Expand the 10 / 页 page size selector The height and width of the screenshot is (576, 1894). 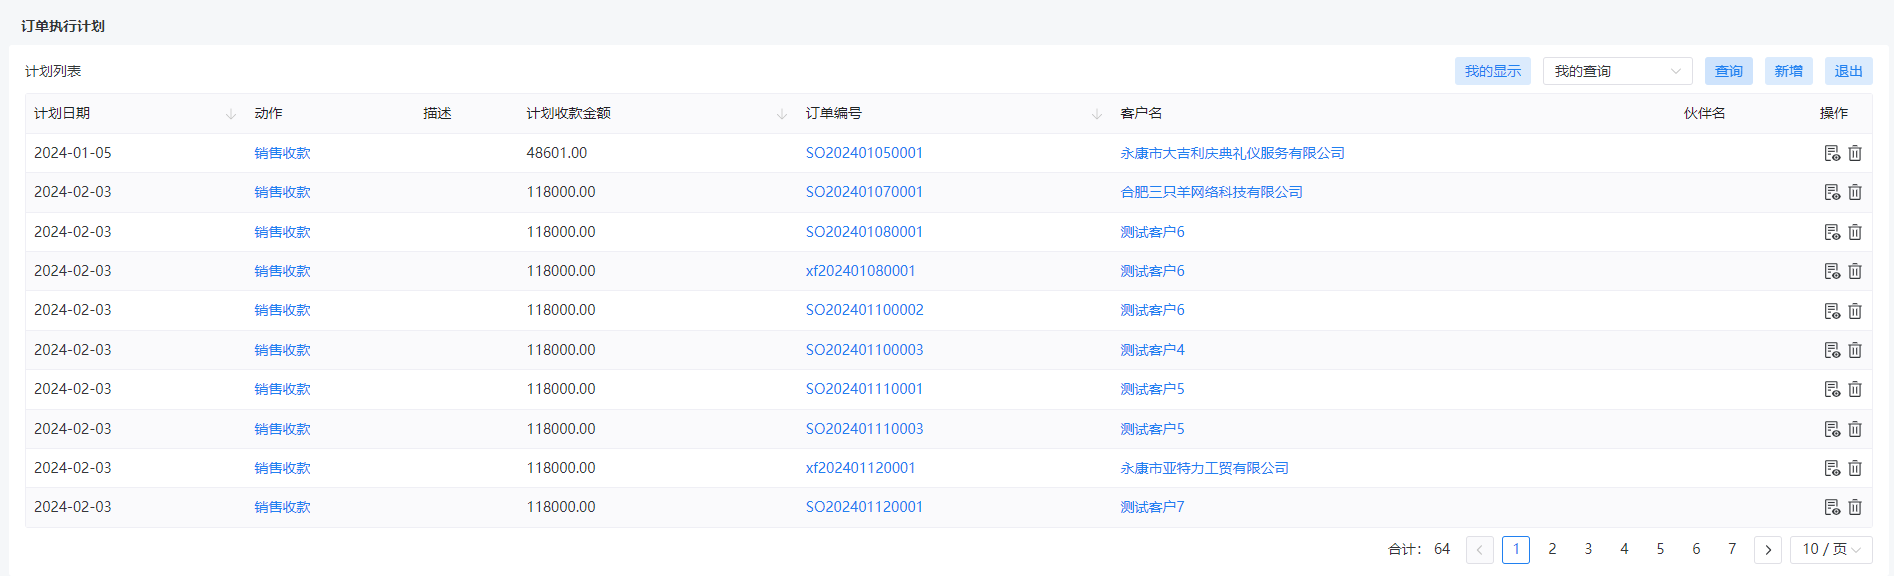1831,549
